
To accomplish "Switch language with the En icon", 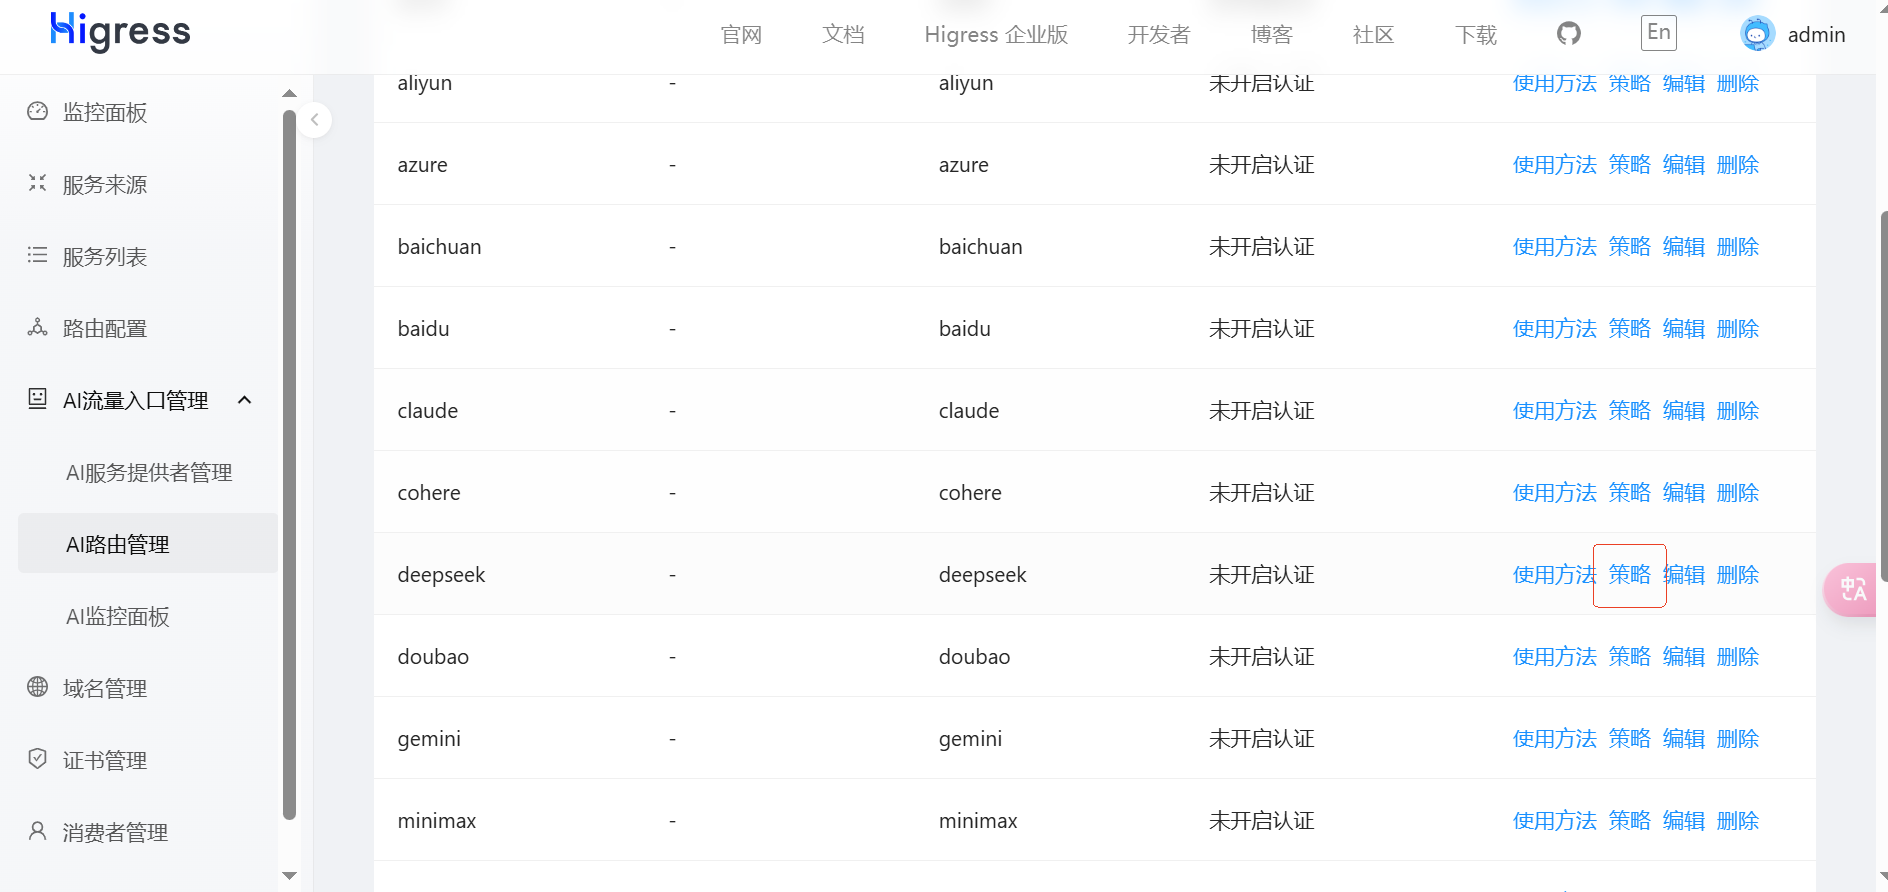I will [x=1658, y=33].
